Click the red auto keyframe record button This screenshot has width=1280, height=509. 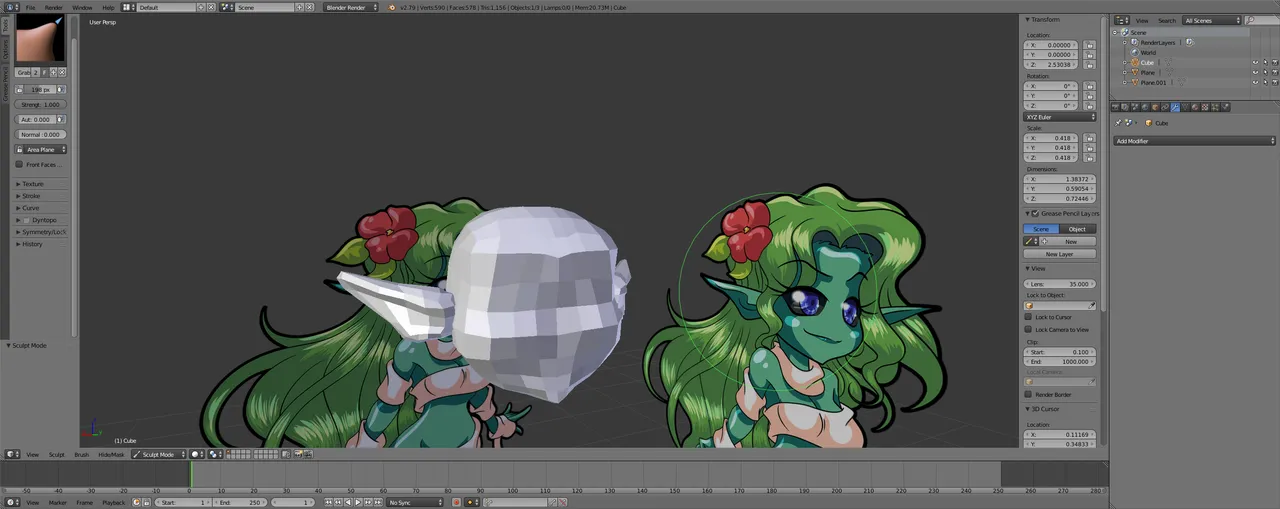tap(456, 502)
